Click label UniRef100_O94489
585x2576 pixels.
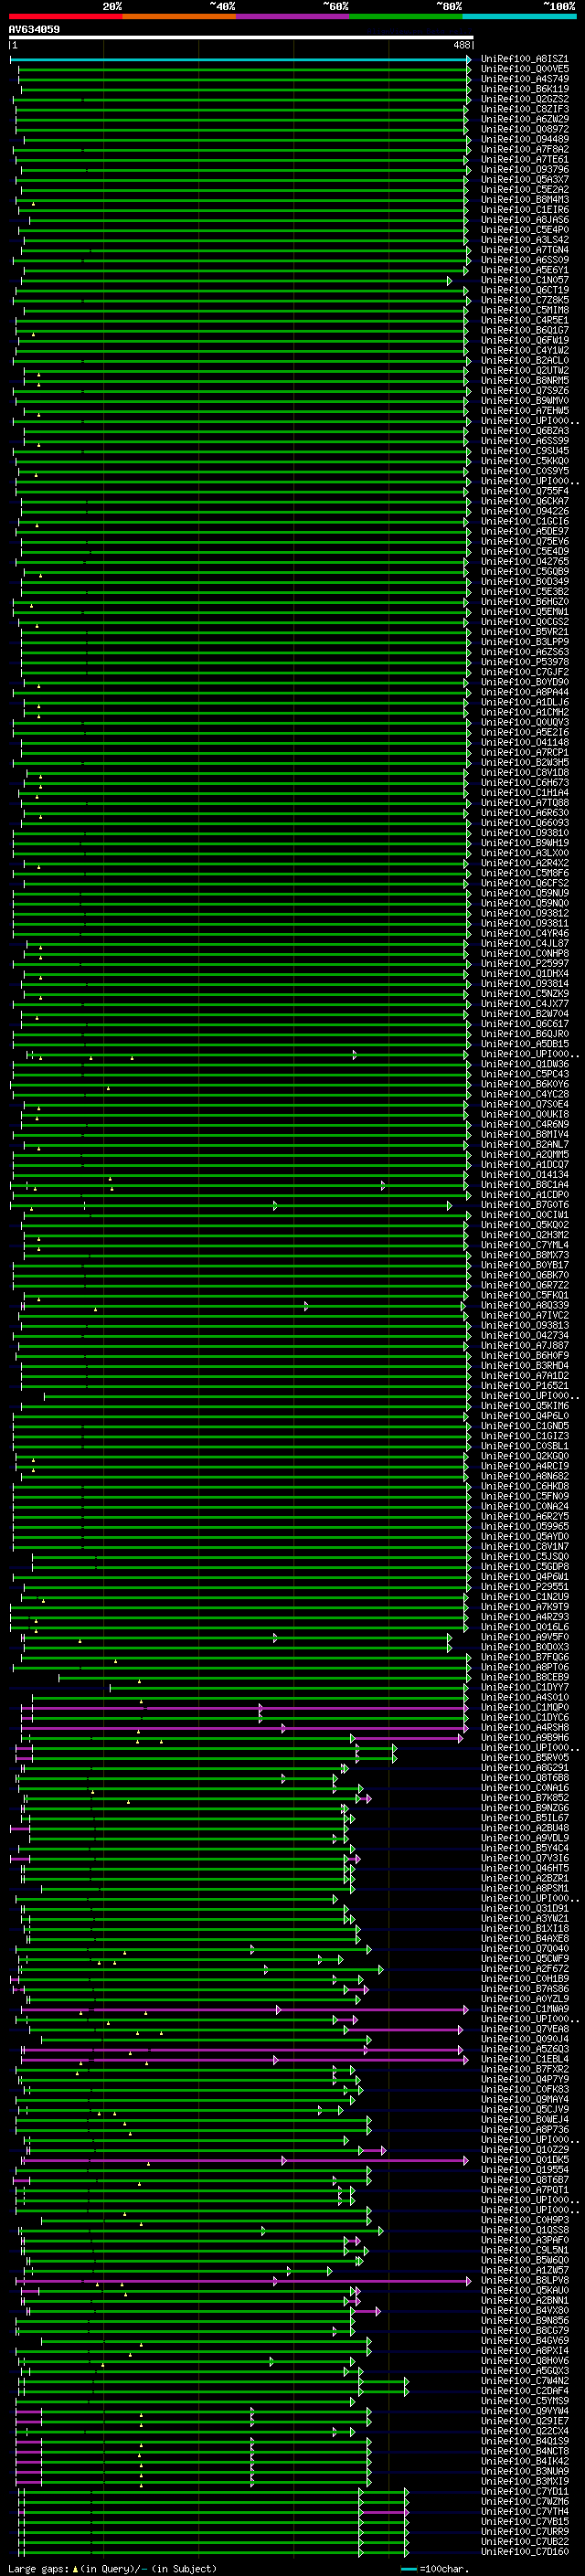[x=525, y=139]
